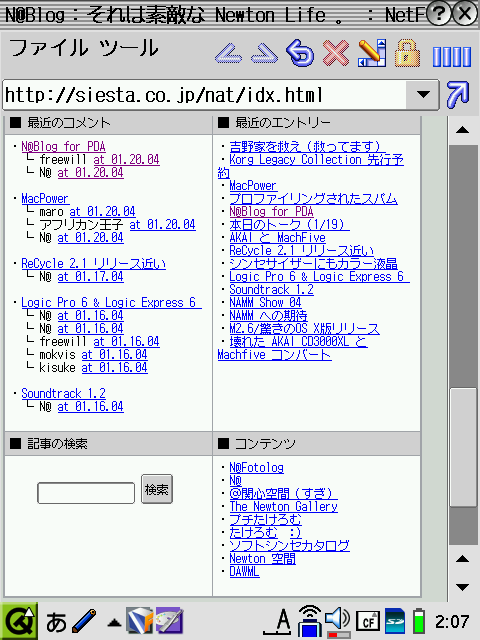Open the N@Fotolog content link

click(x=256, y=468)
